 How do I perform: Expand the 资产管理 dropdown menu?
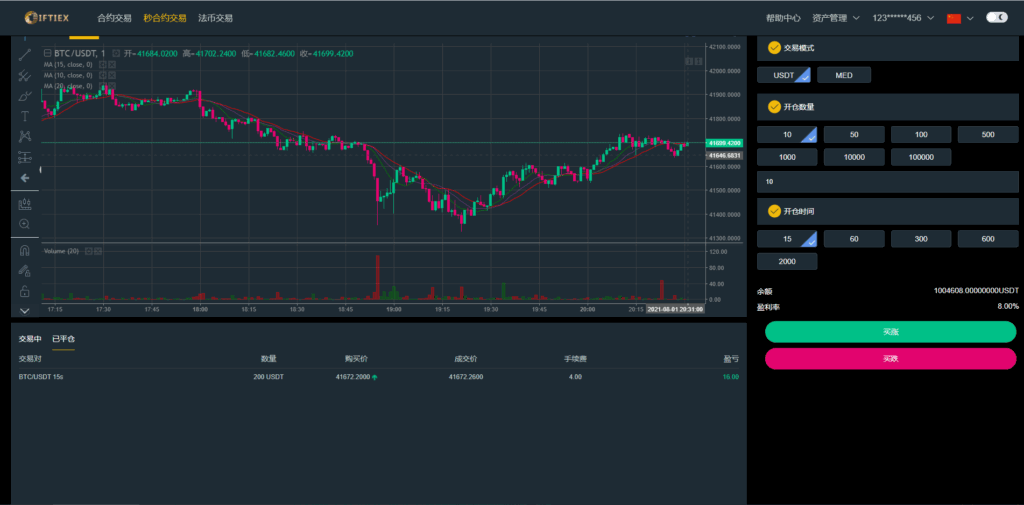point(836,18)
